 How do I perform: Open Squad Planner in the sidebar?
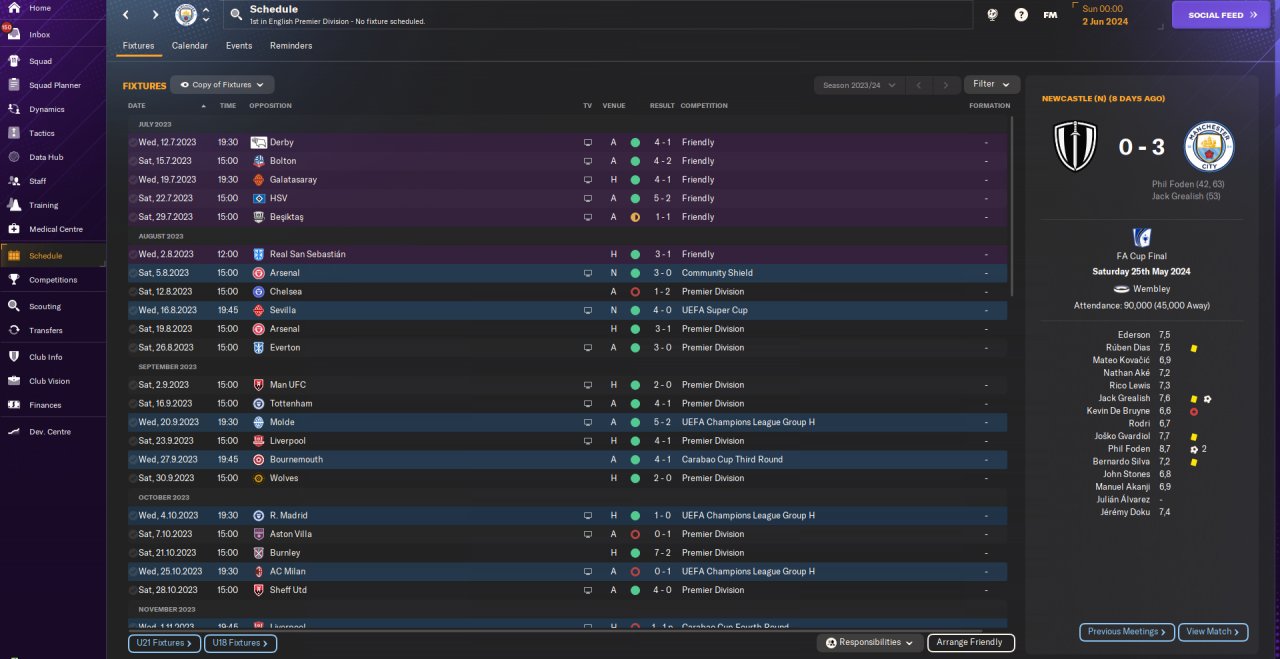(54, 85)
